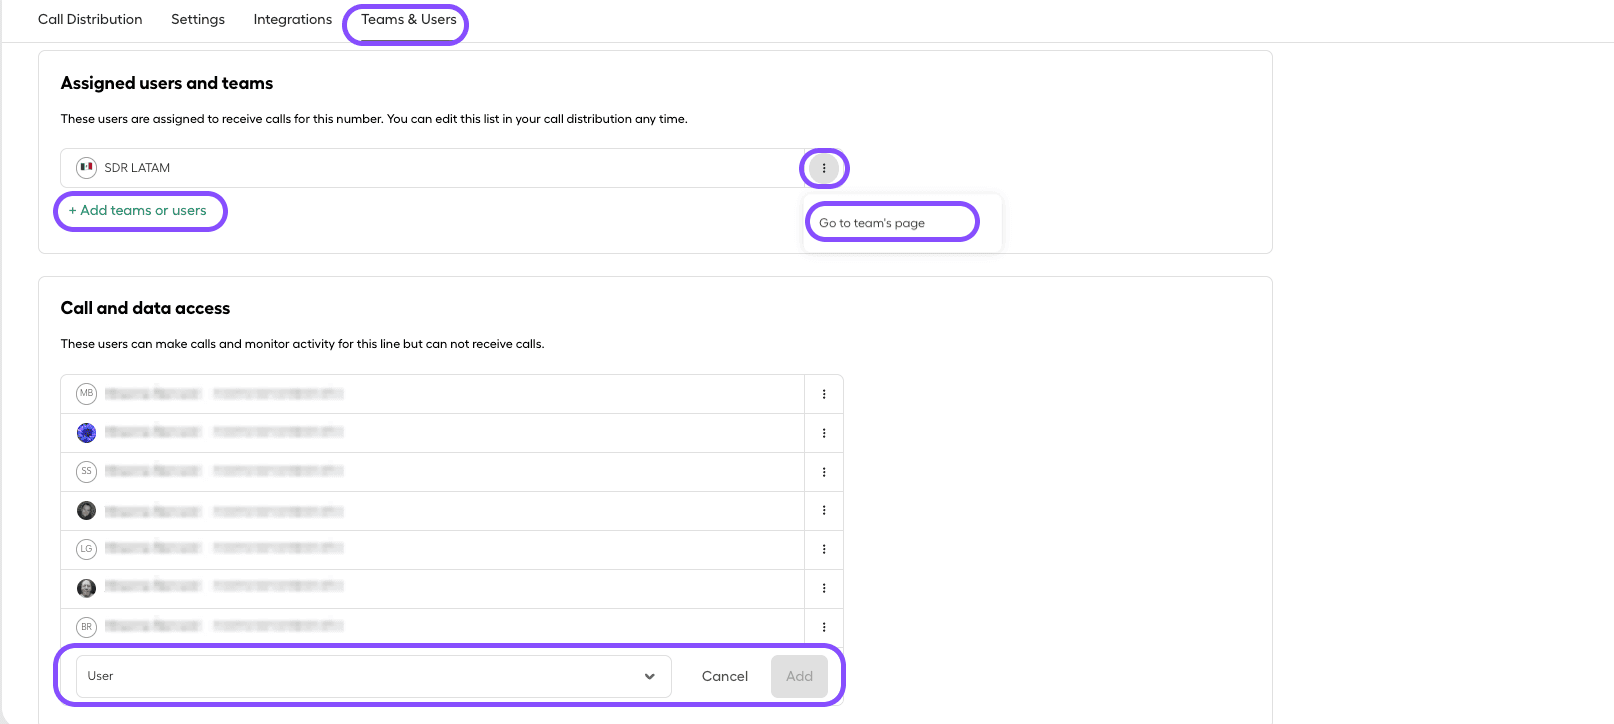Open the chevron on the User combo box
1614x724 pixels.
point(649,676)
